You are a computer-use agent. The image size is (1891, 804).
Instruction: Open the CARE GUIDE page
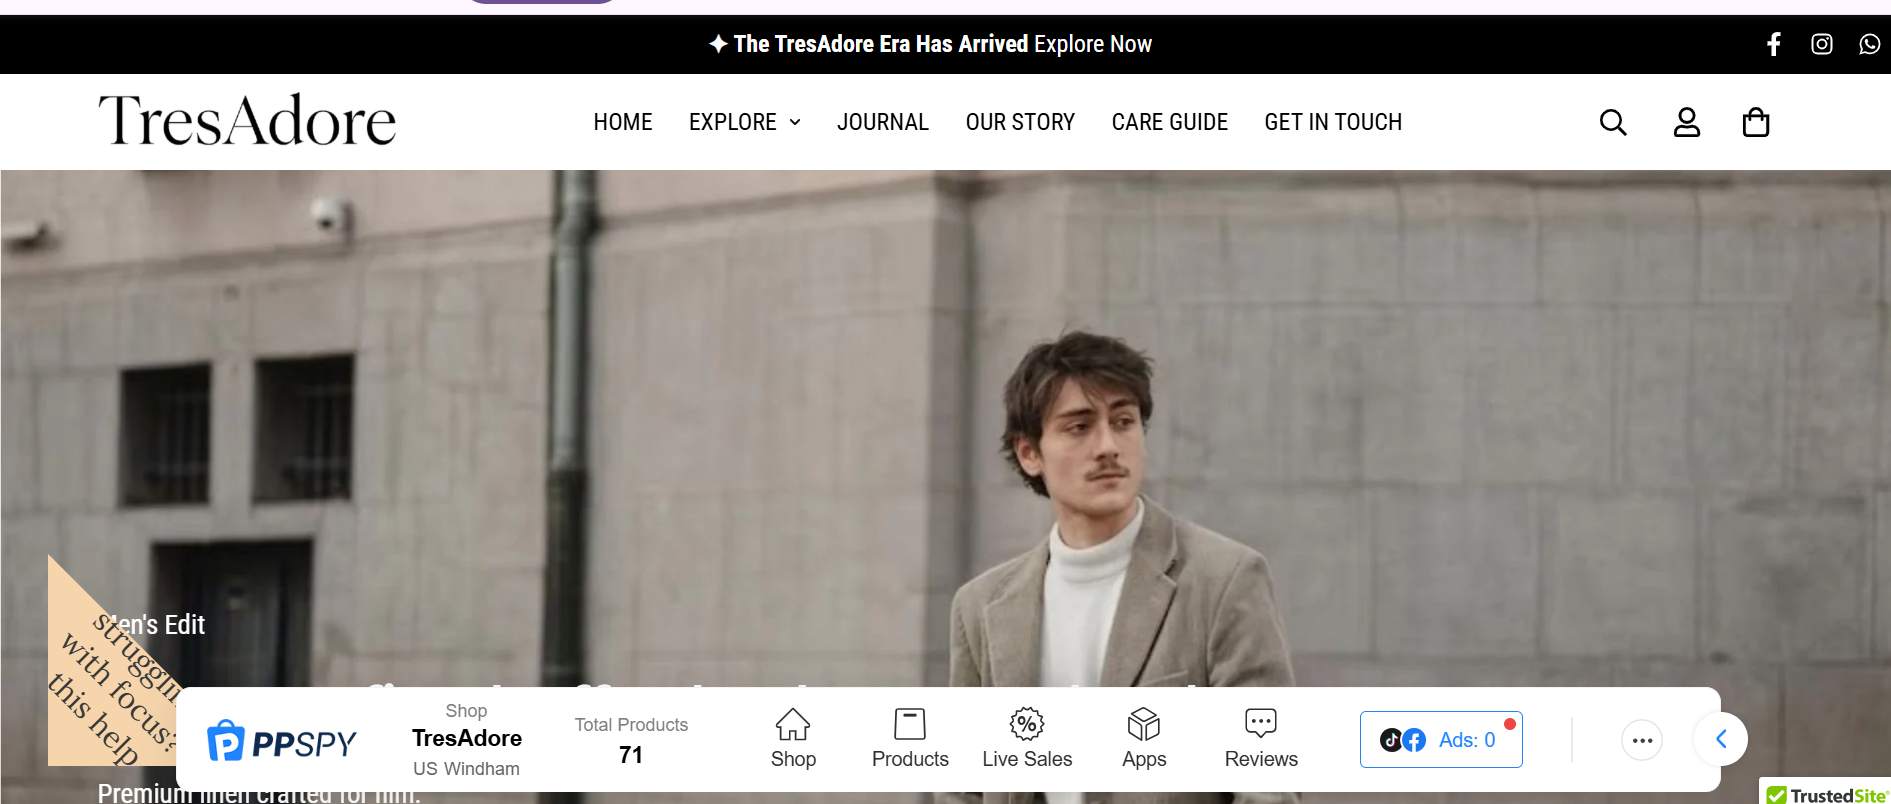click(x=1169, y=122)
